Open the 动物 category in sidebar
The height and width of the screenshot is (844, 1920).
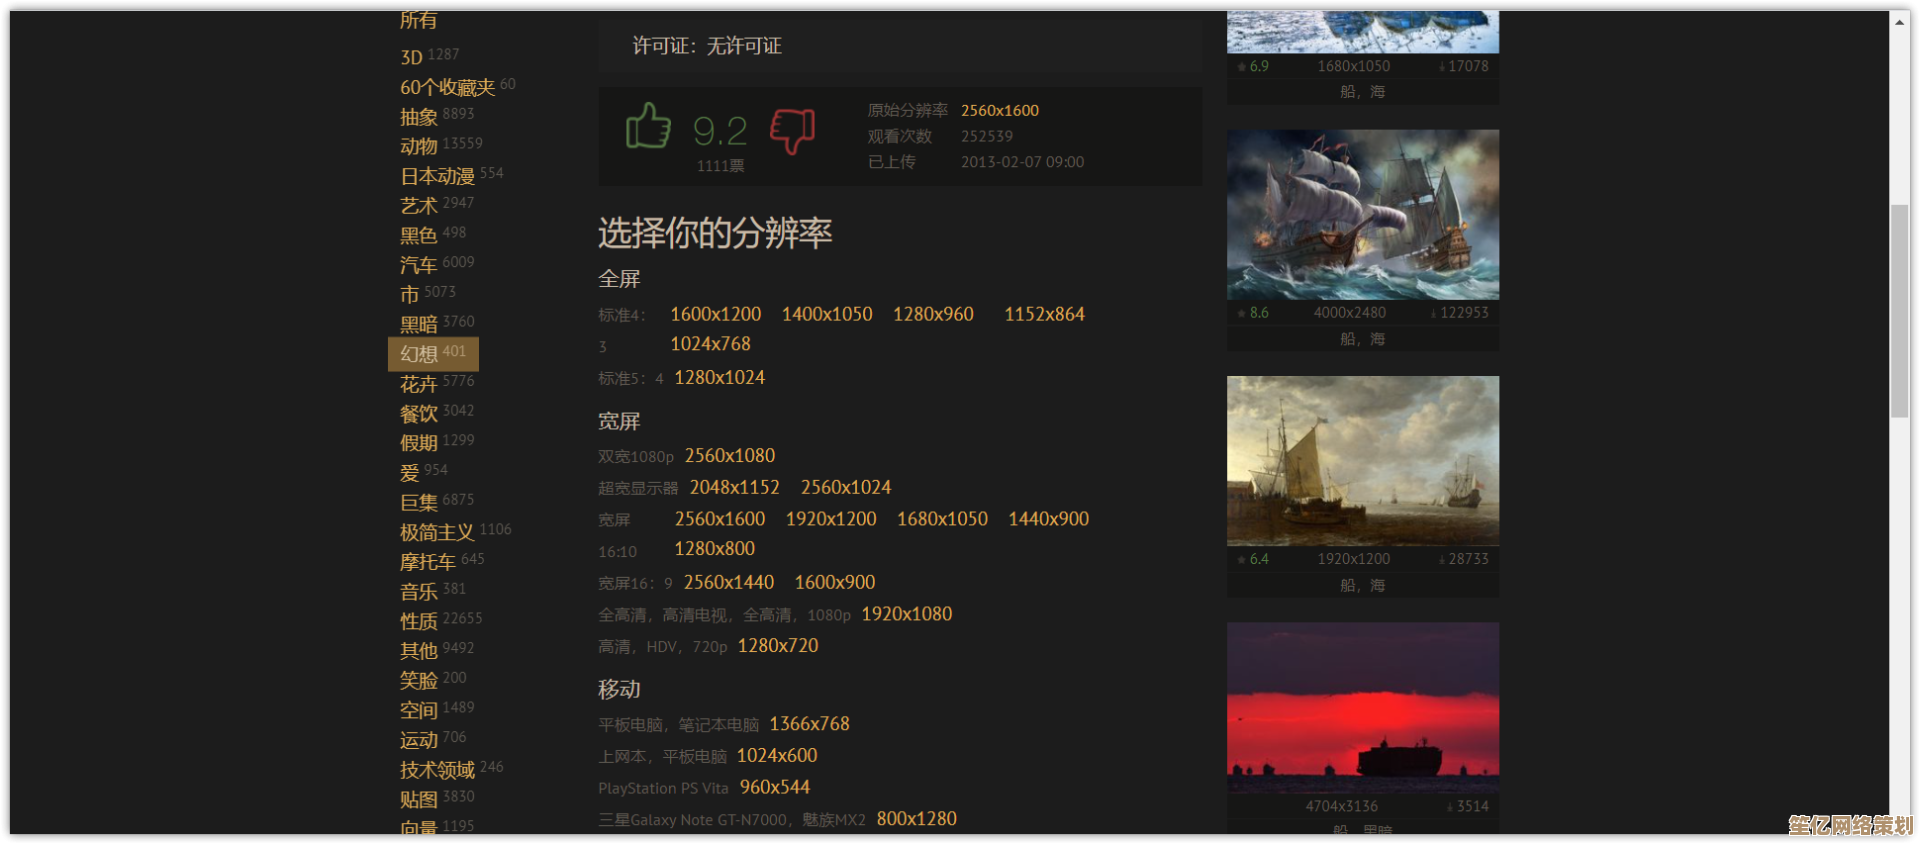pyautogui.click(x=419, y=146)
